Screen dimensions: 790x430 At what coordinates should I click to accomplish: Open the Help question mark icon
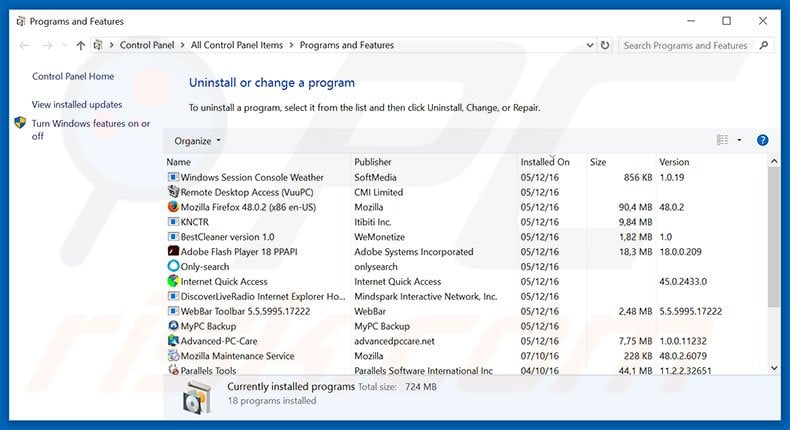coord(762,140)
